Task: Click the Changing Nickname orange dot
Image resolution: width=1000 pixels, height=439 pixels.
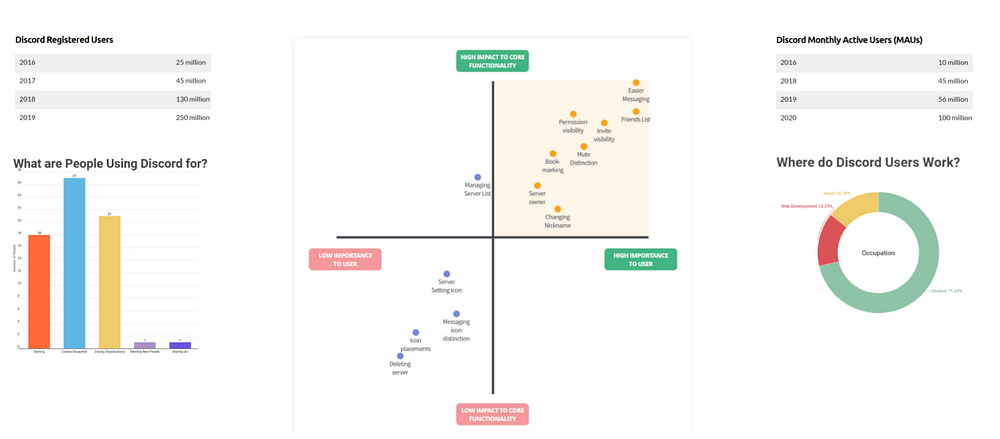Action: click(557, 209)
